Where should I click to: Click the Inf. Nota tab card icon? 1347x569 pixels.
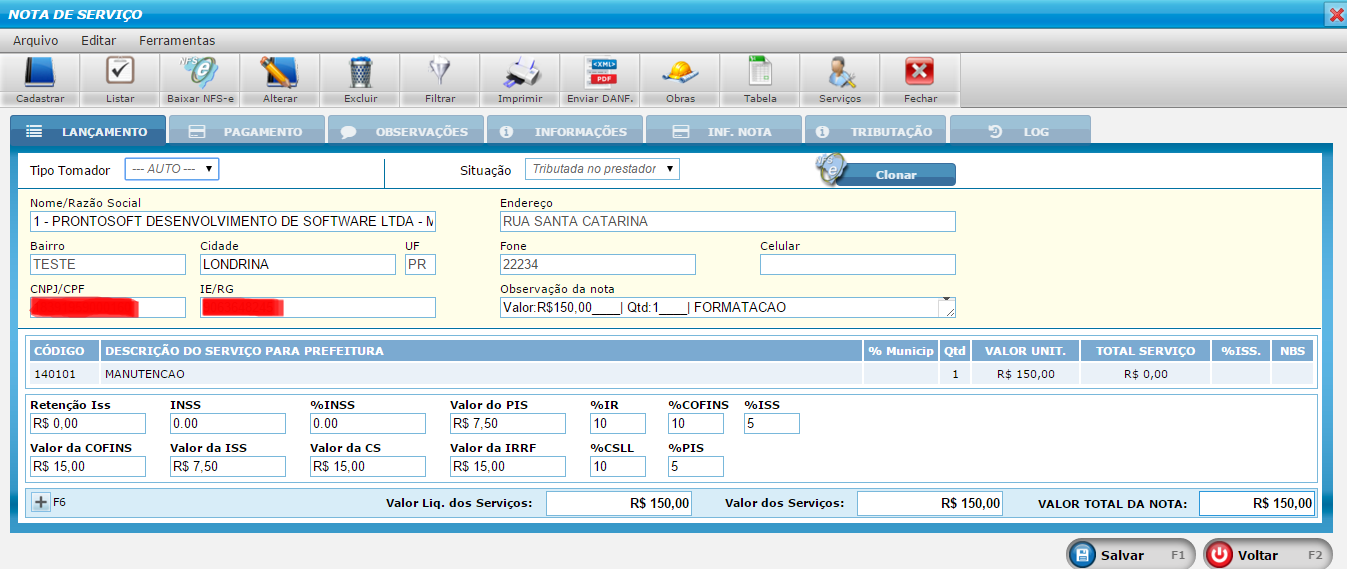pos(681,132)
